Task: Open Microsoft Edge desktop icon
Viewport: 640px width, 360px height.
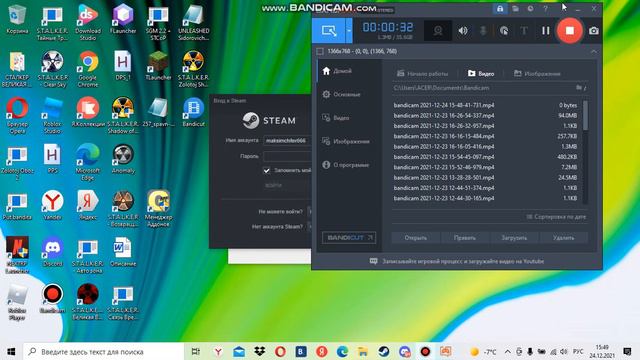Action: coord(88,162)
